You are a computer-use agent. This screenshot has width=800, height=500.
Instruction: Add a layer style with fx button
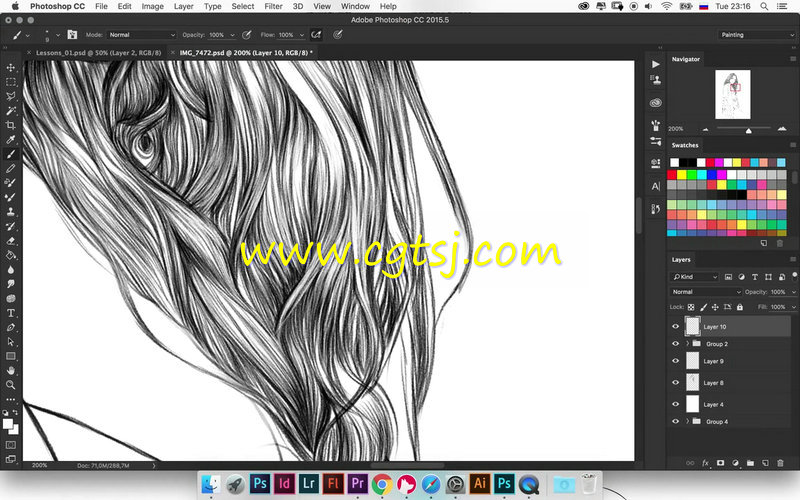click(x=705, y=463)
